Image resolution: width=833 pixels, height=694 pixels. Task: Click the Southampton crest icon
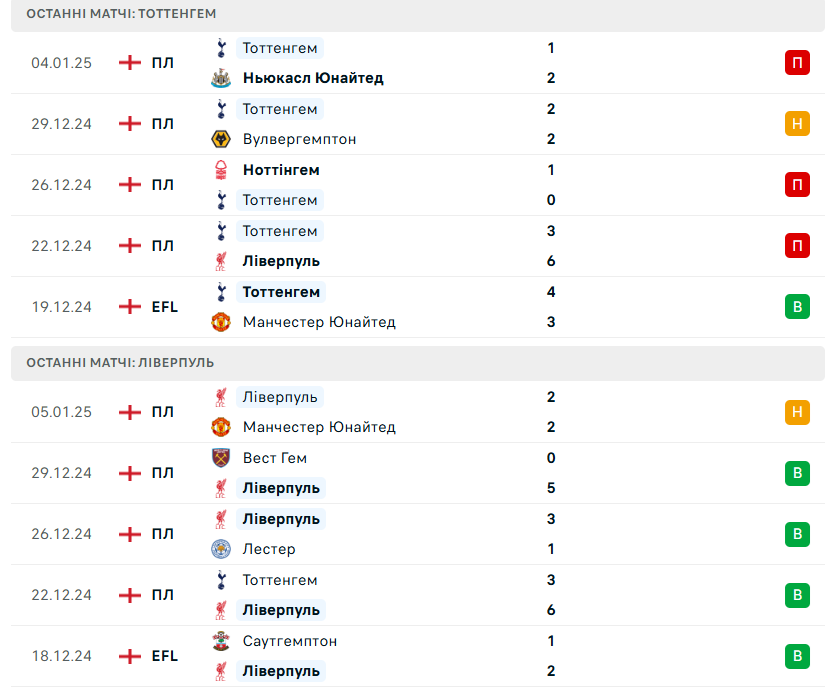click(221, 641)
